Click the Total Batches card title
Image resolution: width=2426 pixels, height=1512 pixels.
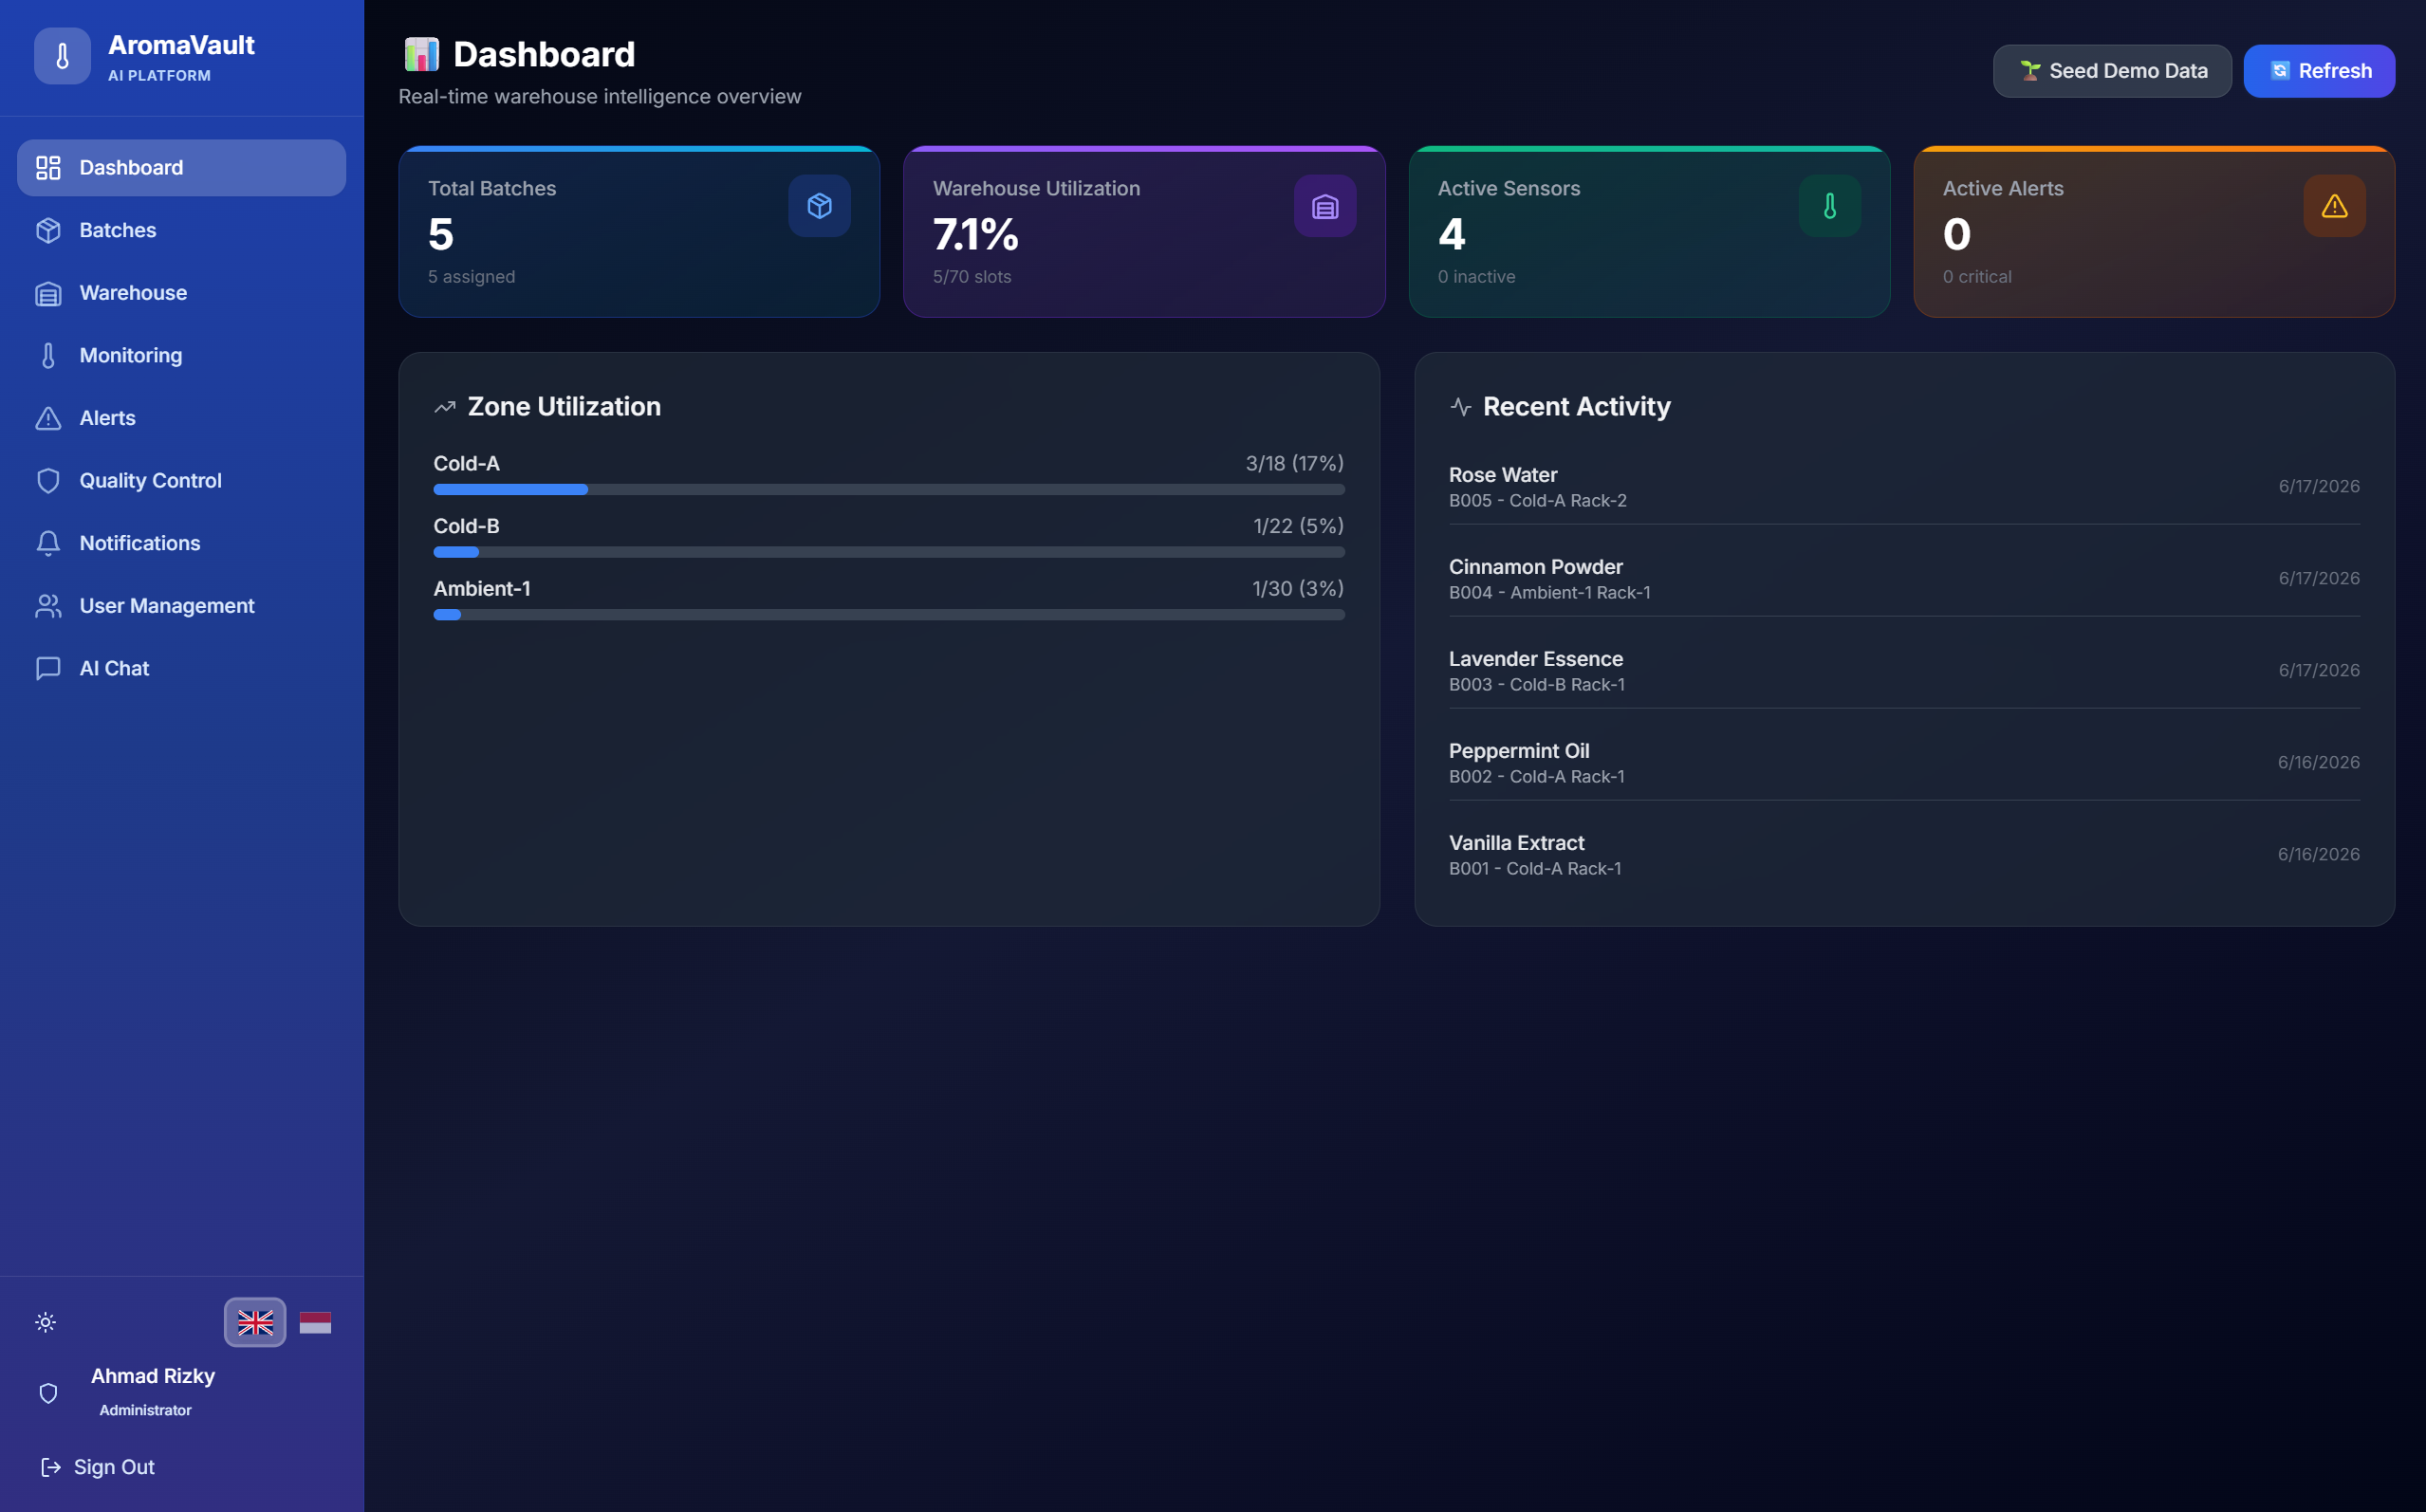click(492, 188)
